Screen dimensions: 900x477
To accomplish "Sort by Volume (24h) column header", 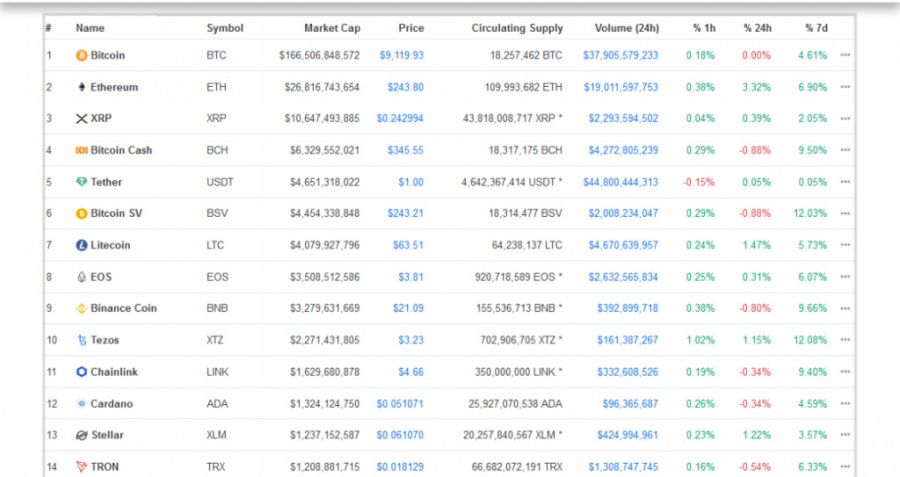I will click(627, 28).
